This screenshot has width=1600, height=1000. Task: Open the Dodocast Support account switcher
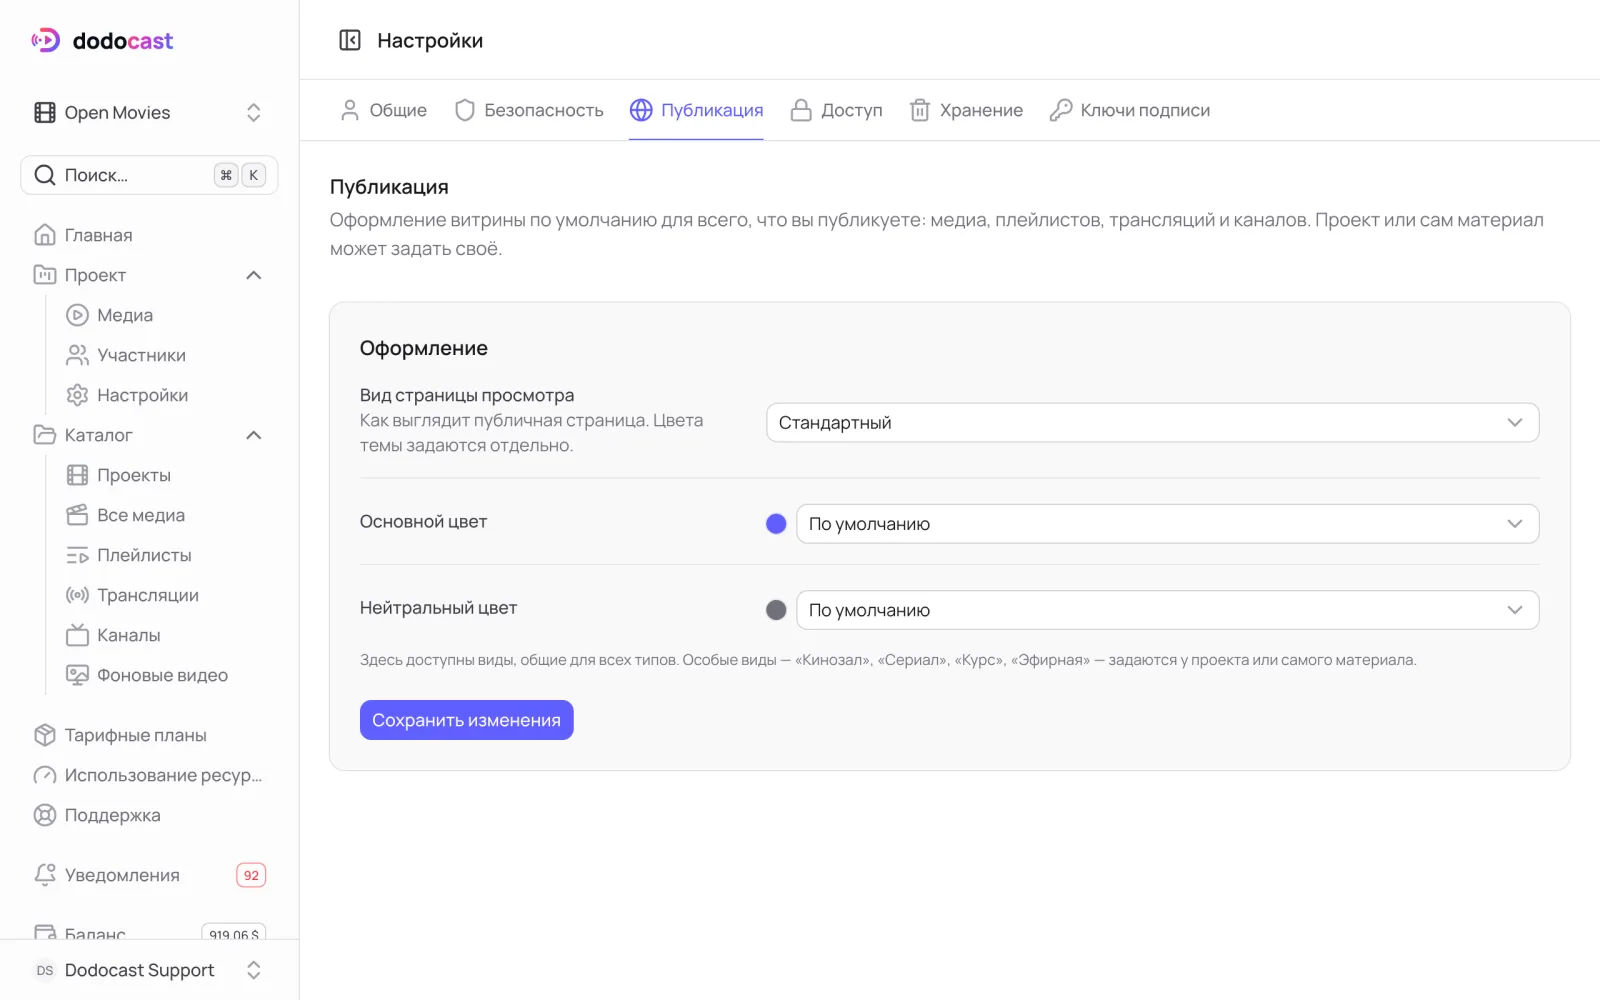click(149, 970)
